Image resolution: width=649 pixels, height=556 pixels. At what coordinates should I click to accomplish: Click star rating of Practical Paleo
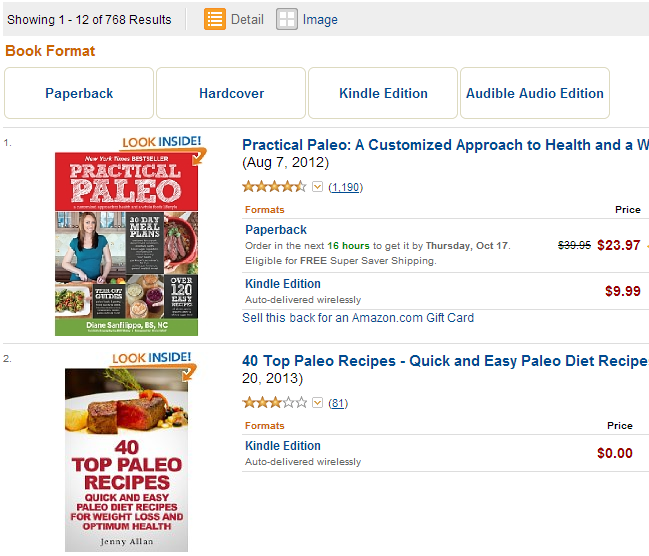(x=274, y=187)
